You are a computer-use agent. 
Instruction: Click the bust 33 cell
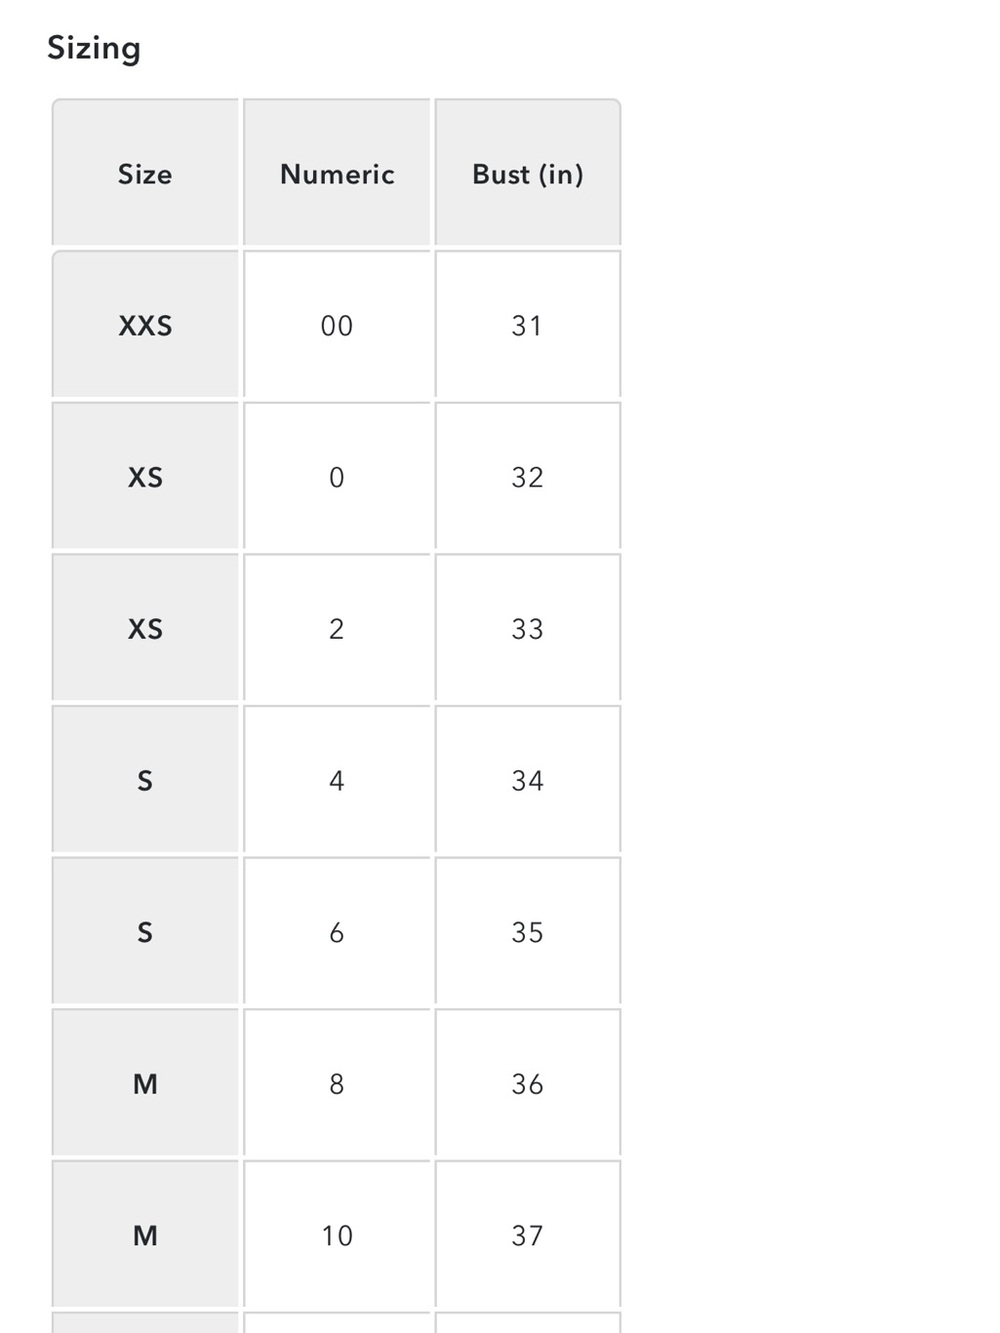click(528, 628)
